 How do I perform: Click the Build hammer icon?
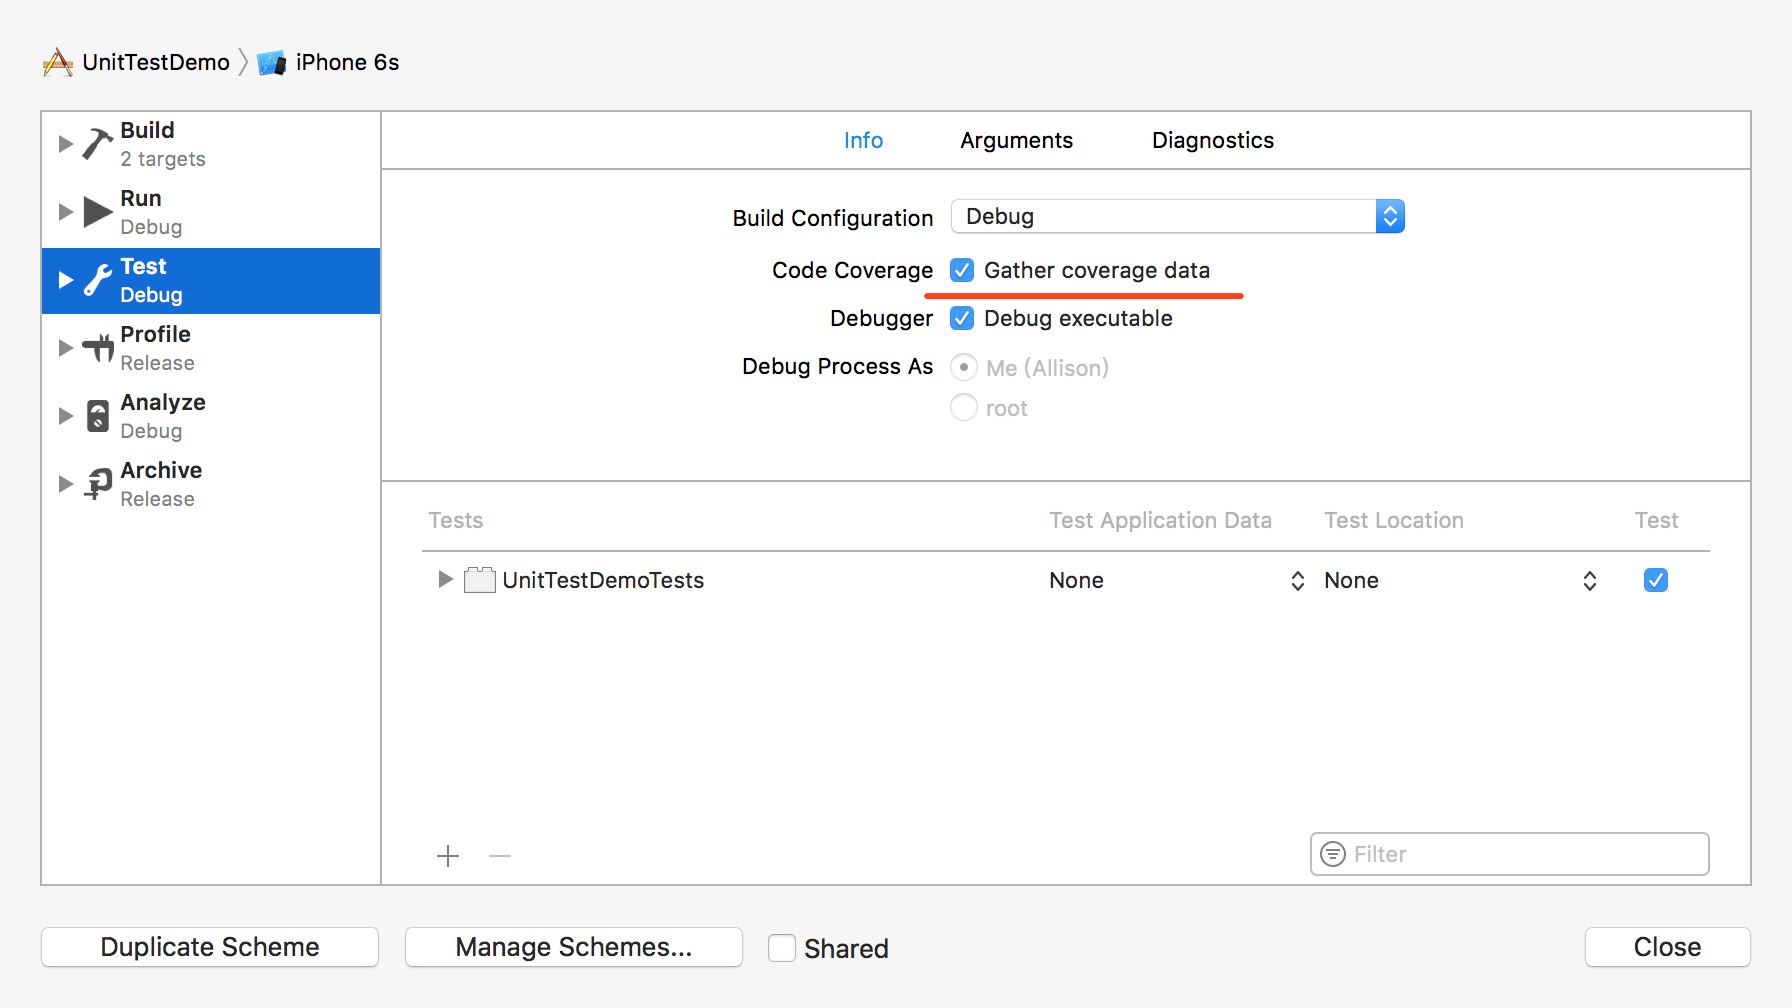(97, 144)
